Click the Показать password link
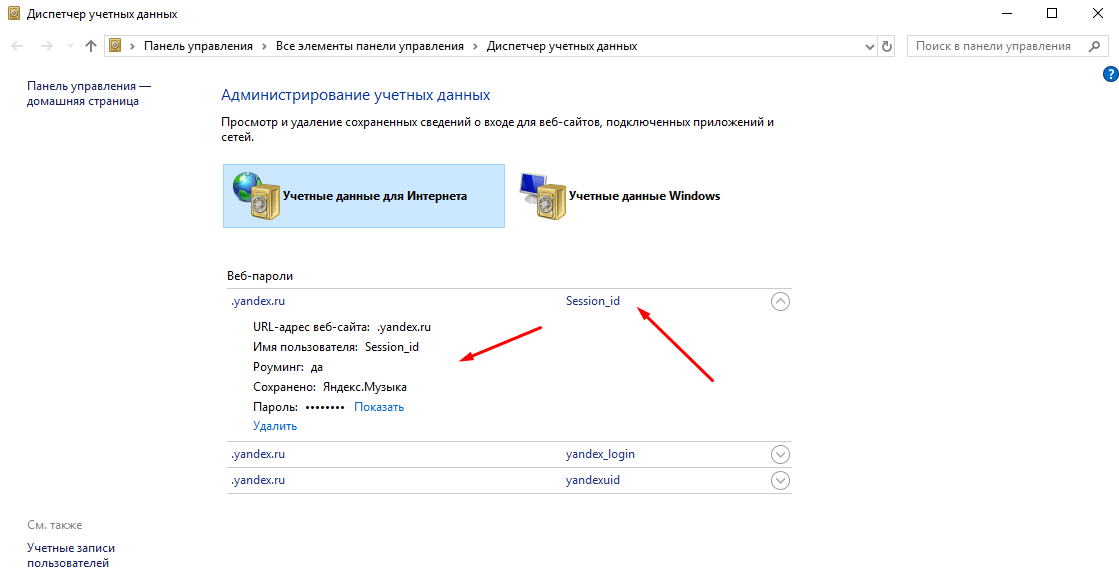Viewport: 1119px width, 577px height. (379, 407)
